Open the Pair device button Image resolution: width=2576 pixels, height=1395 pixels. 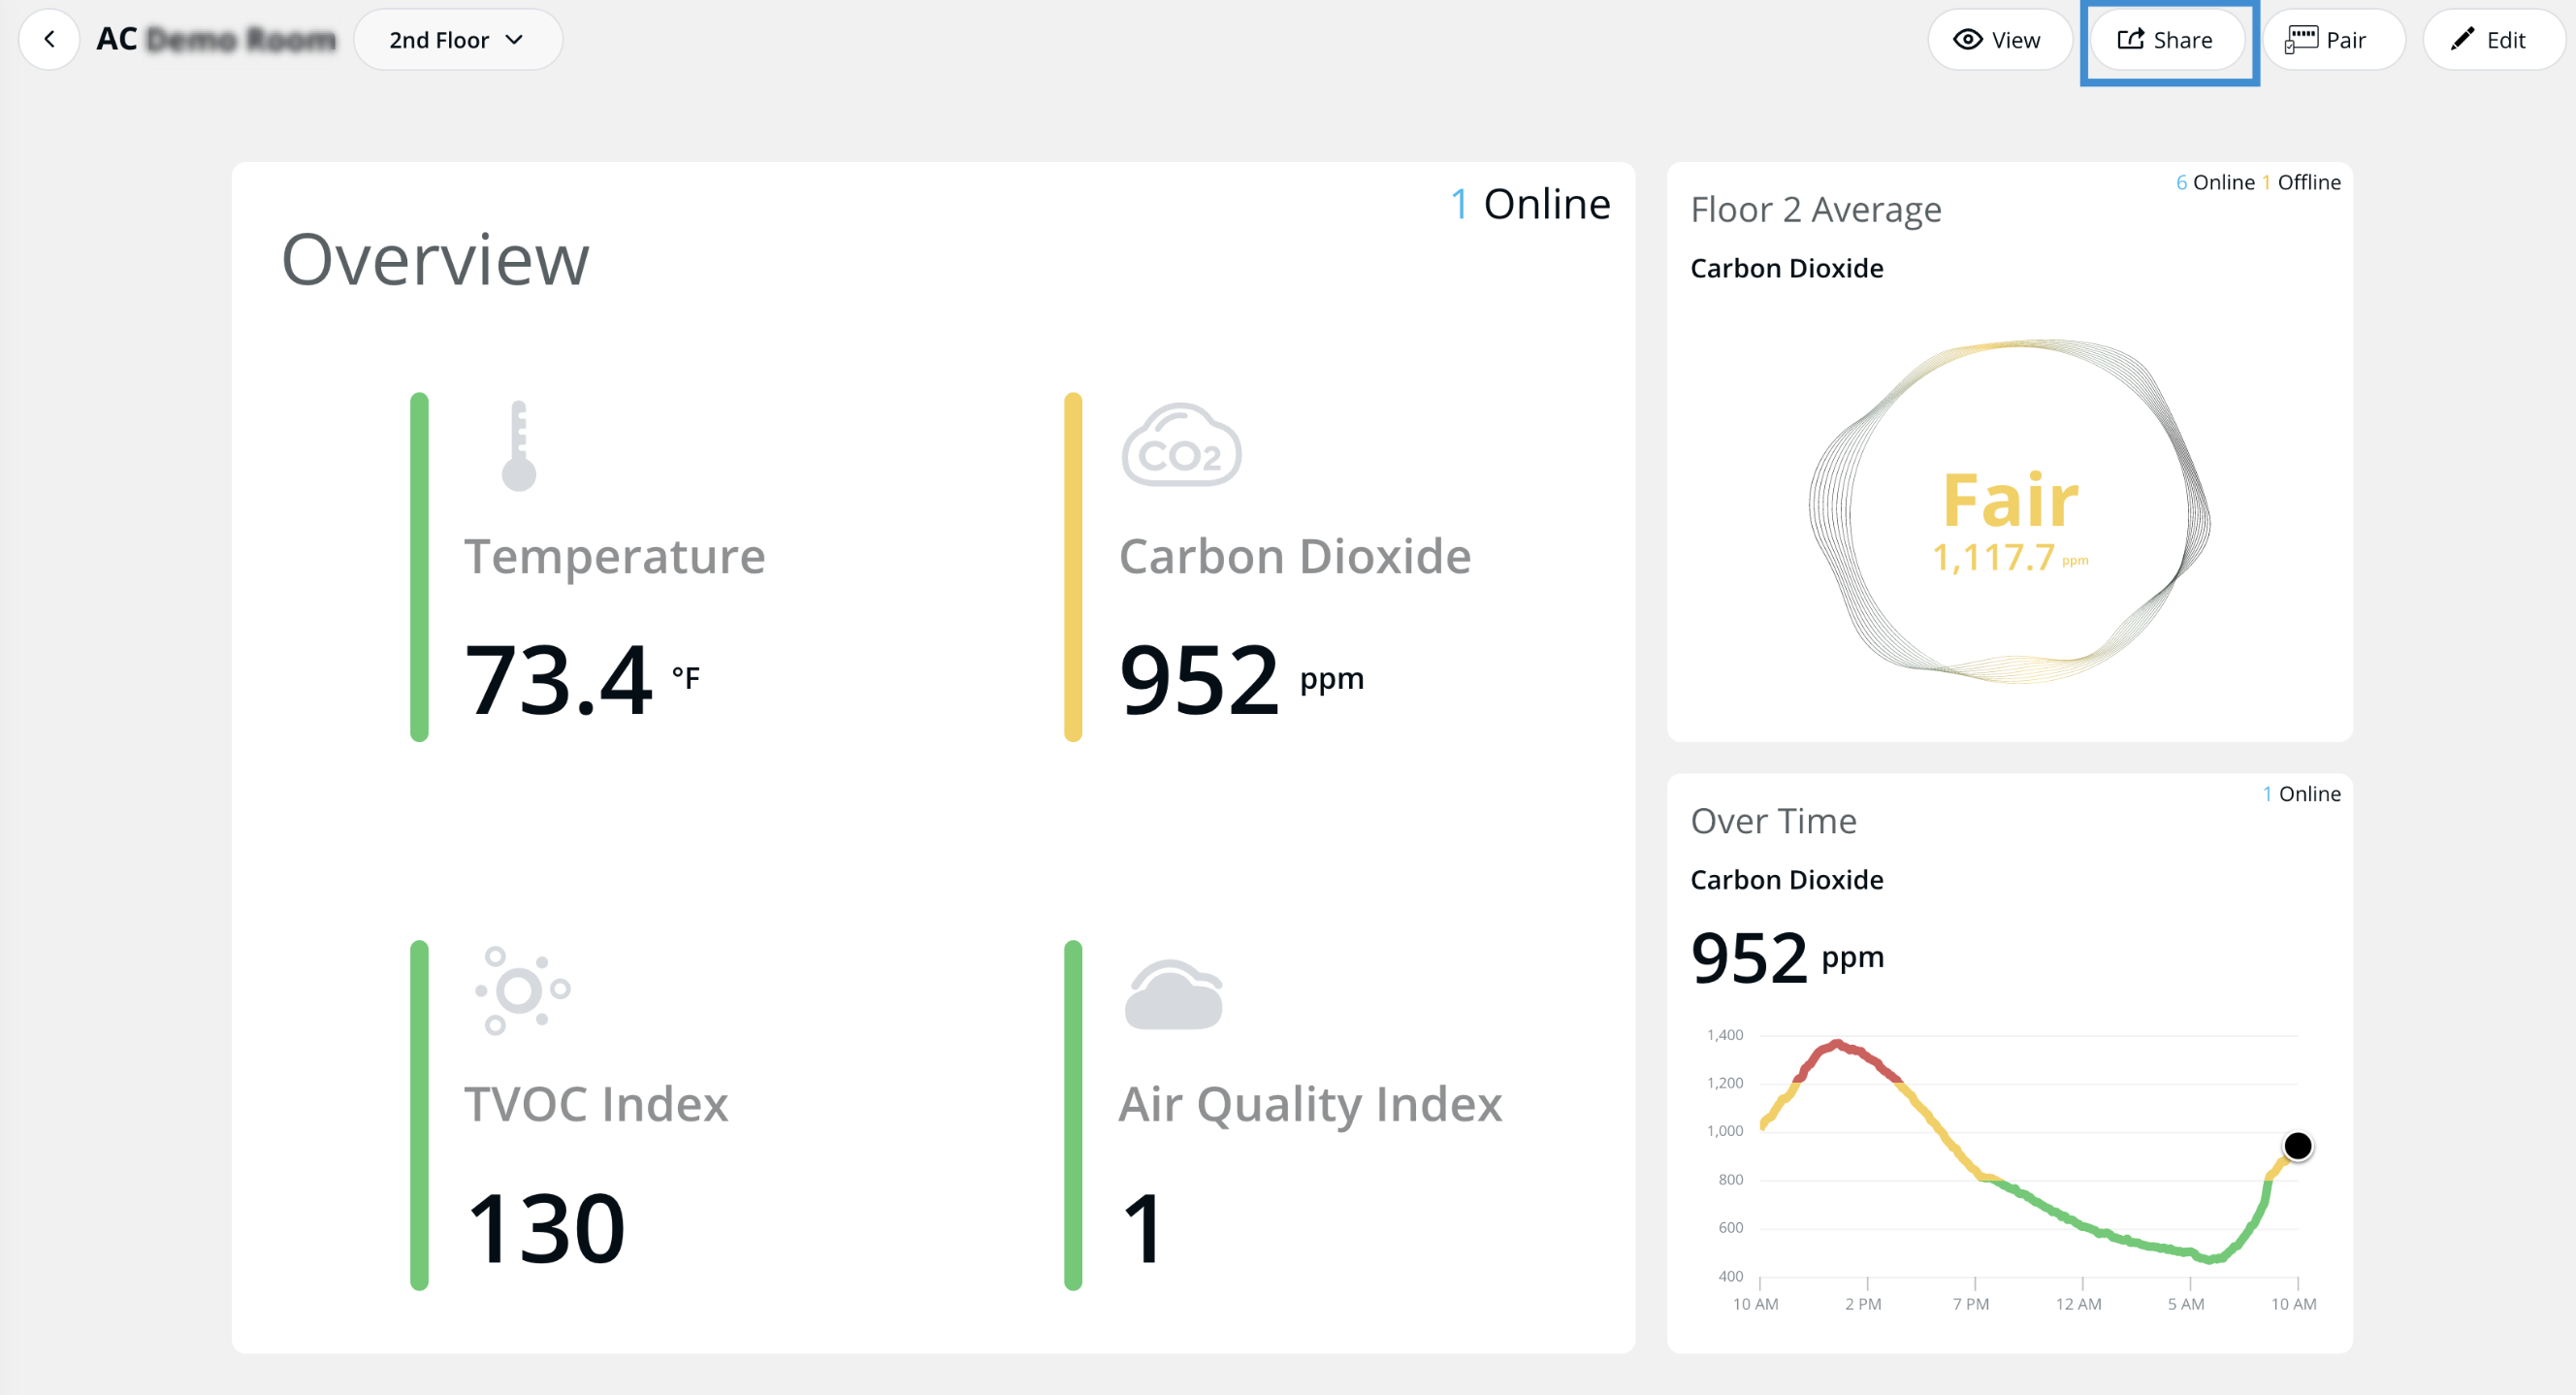[x=2331, y=40]
